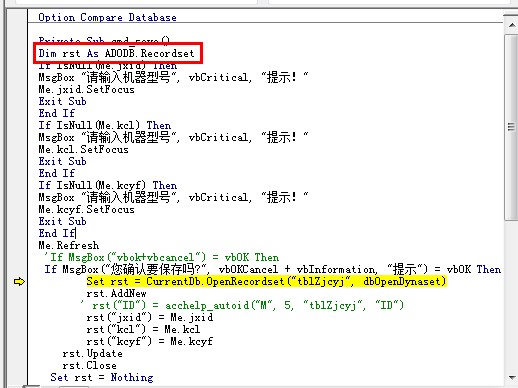This screenshot has width=518, height=388.
Task: Click the scrollbar up arrow
Action: pos(511,25)
